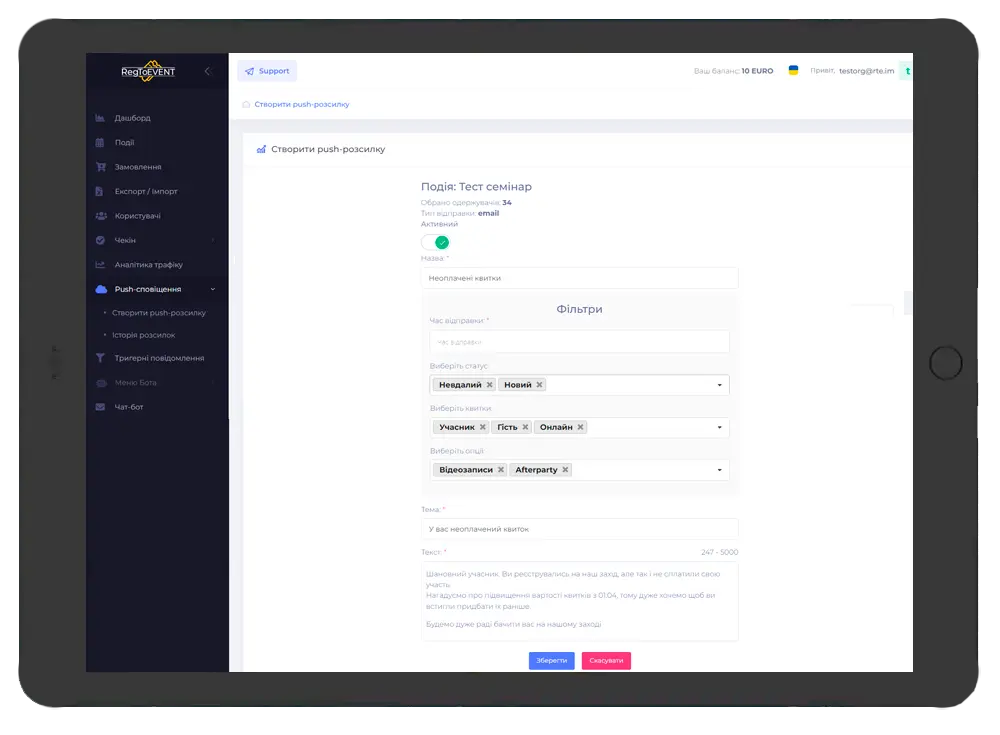Remove the Afterparty option tag

[x=565, y=470]
